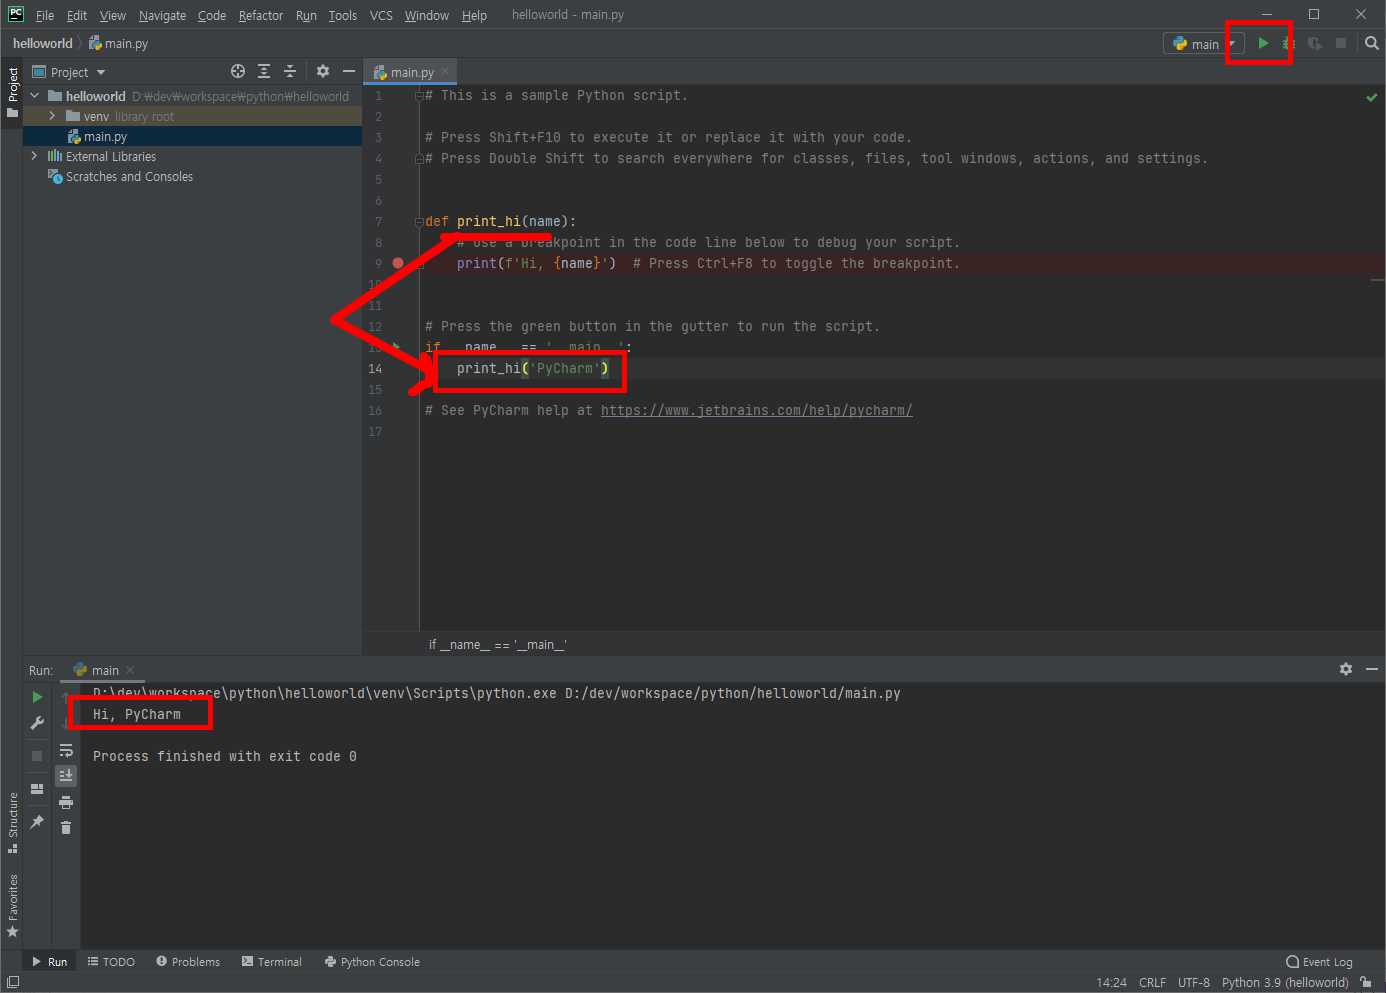Viewport: 1386px width, 993px height.
Task: Open run configuration wrench in Run panel
Action: click(37, 723)
